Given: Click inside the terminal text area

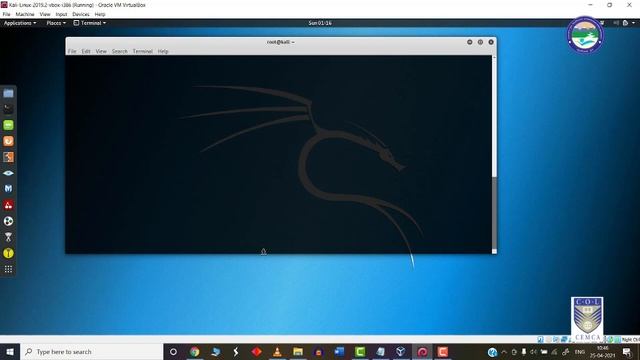Looking at the screenshot, I should (x=278, y=154).
